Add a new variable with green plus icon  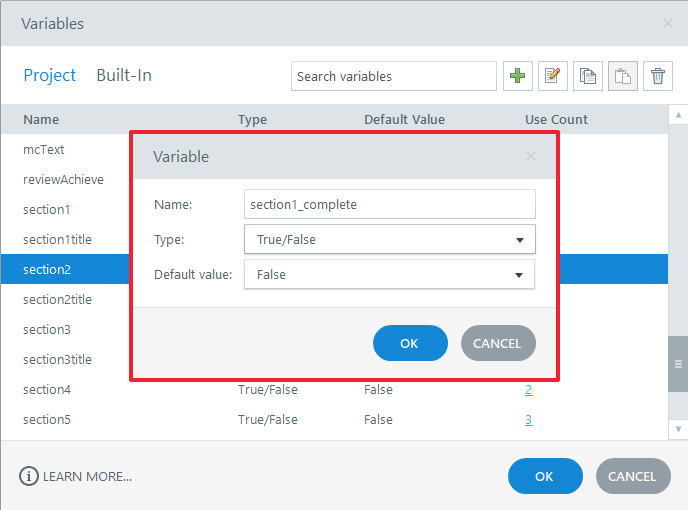[518, 76]
